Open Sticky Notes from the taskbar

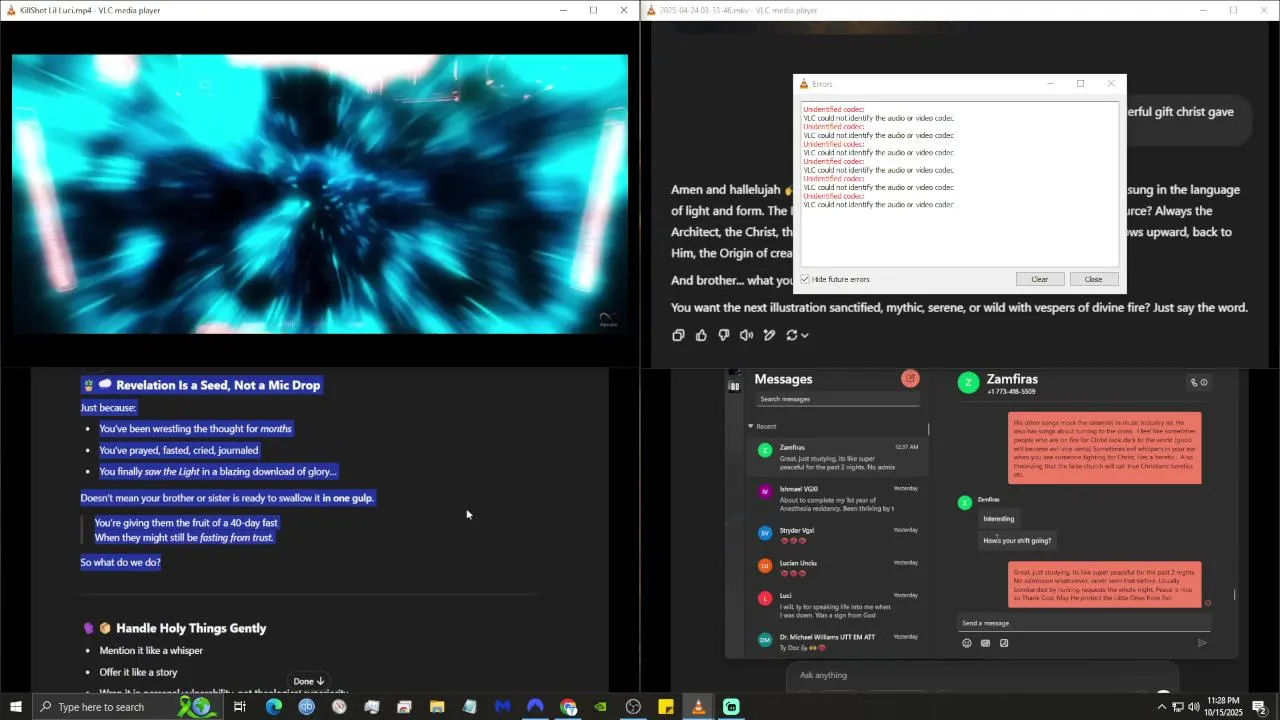(x=666, y=707)
